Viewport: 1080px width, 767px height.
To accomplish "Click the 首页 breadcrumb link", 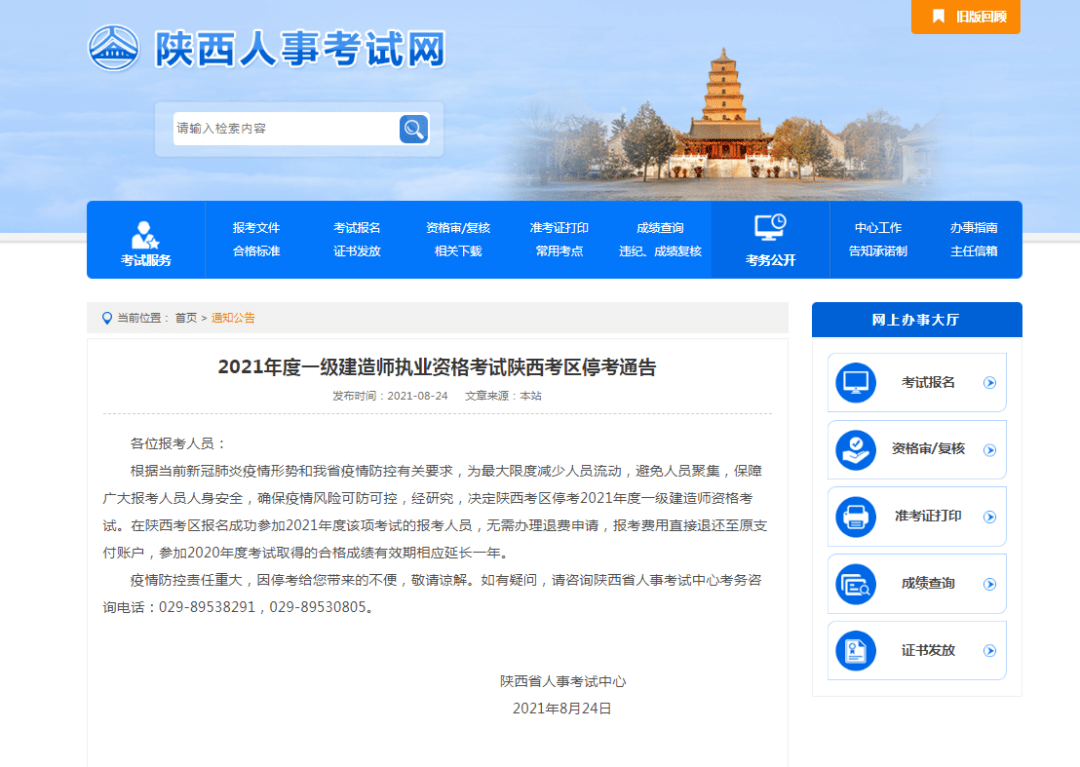I will [187, 318].
